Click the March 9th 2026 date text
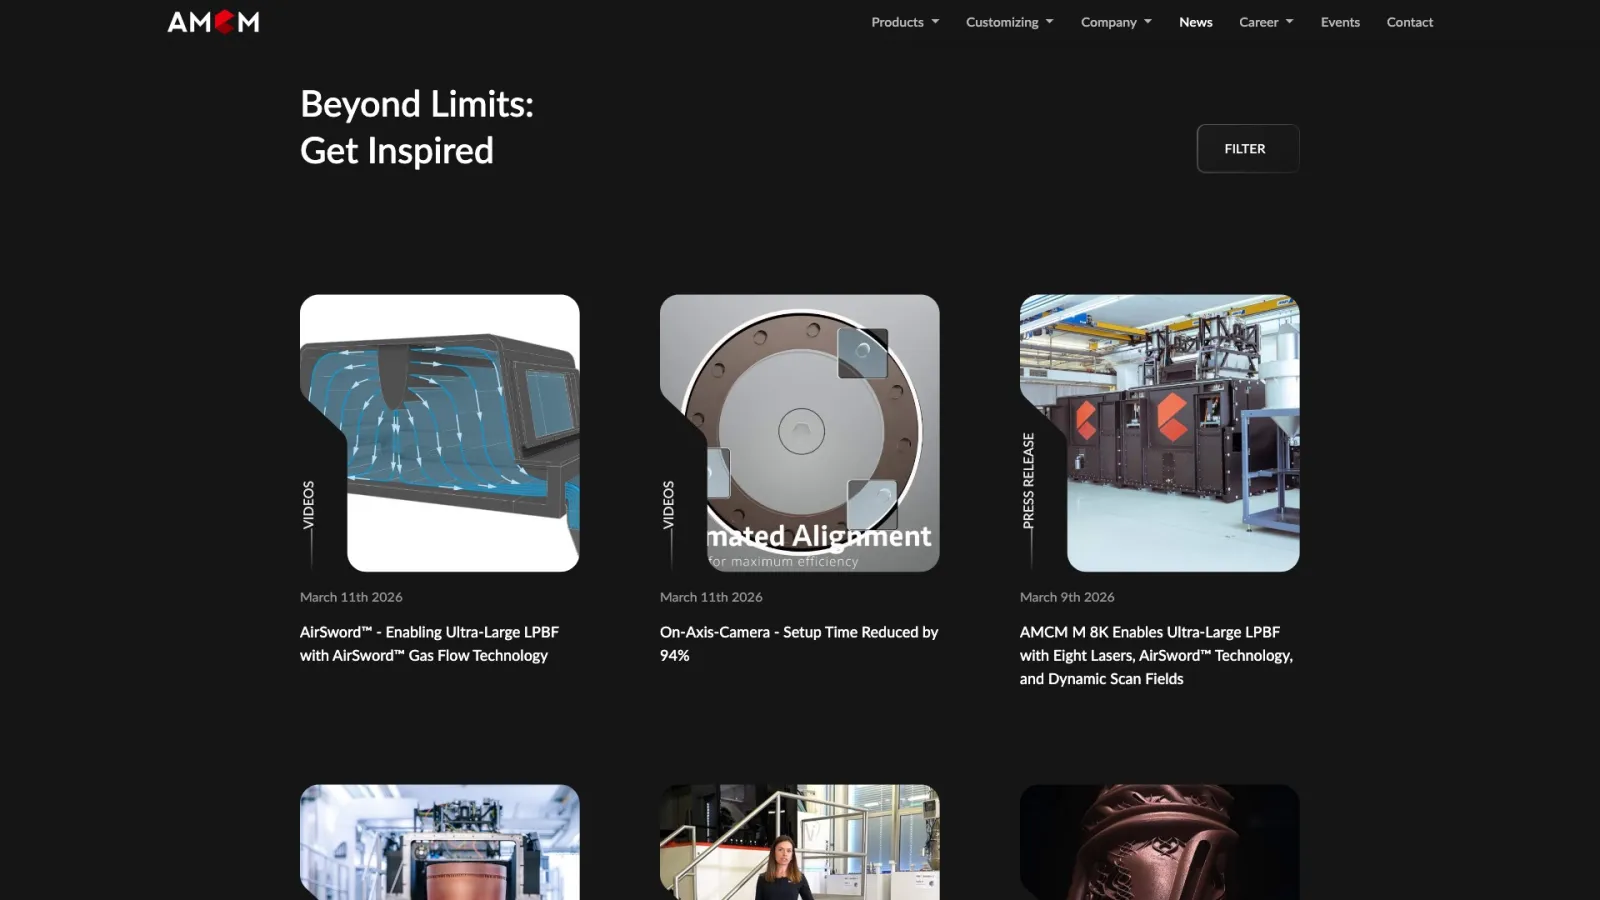Viewport: 1600px width, 900px height. coord(1067,597)
